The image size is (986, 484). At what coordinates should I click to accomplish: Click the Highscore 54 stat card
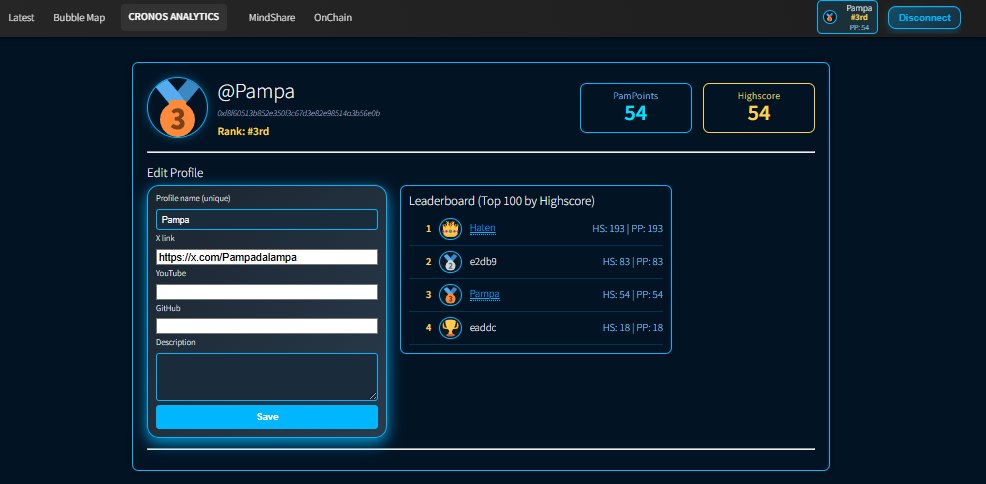tap(759, 108)
